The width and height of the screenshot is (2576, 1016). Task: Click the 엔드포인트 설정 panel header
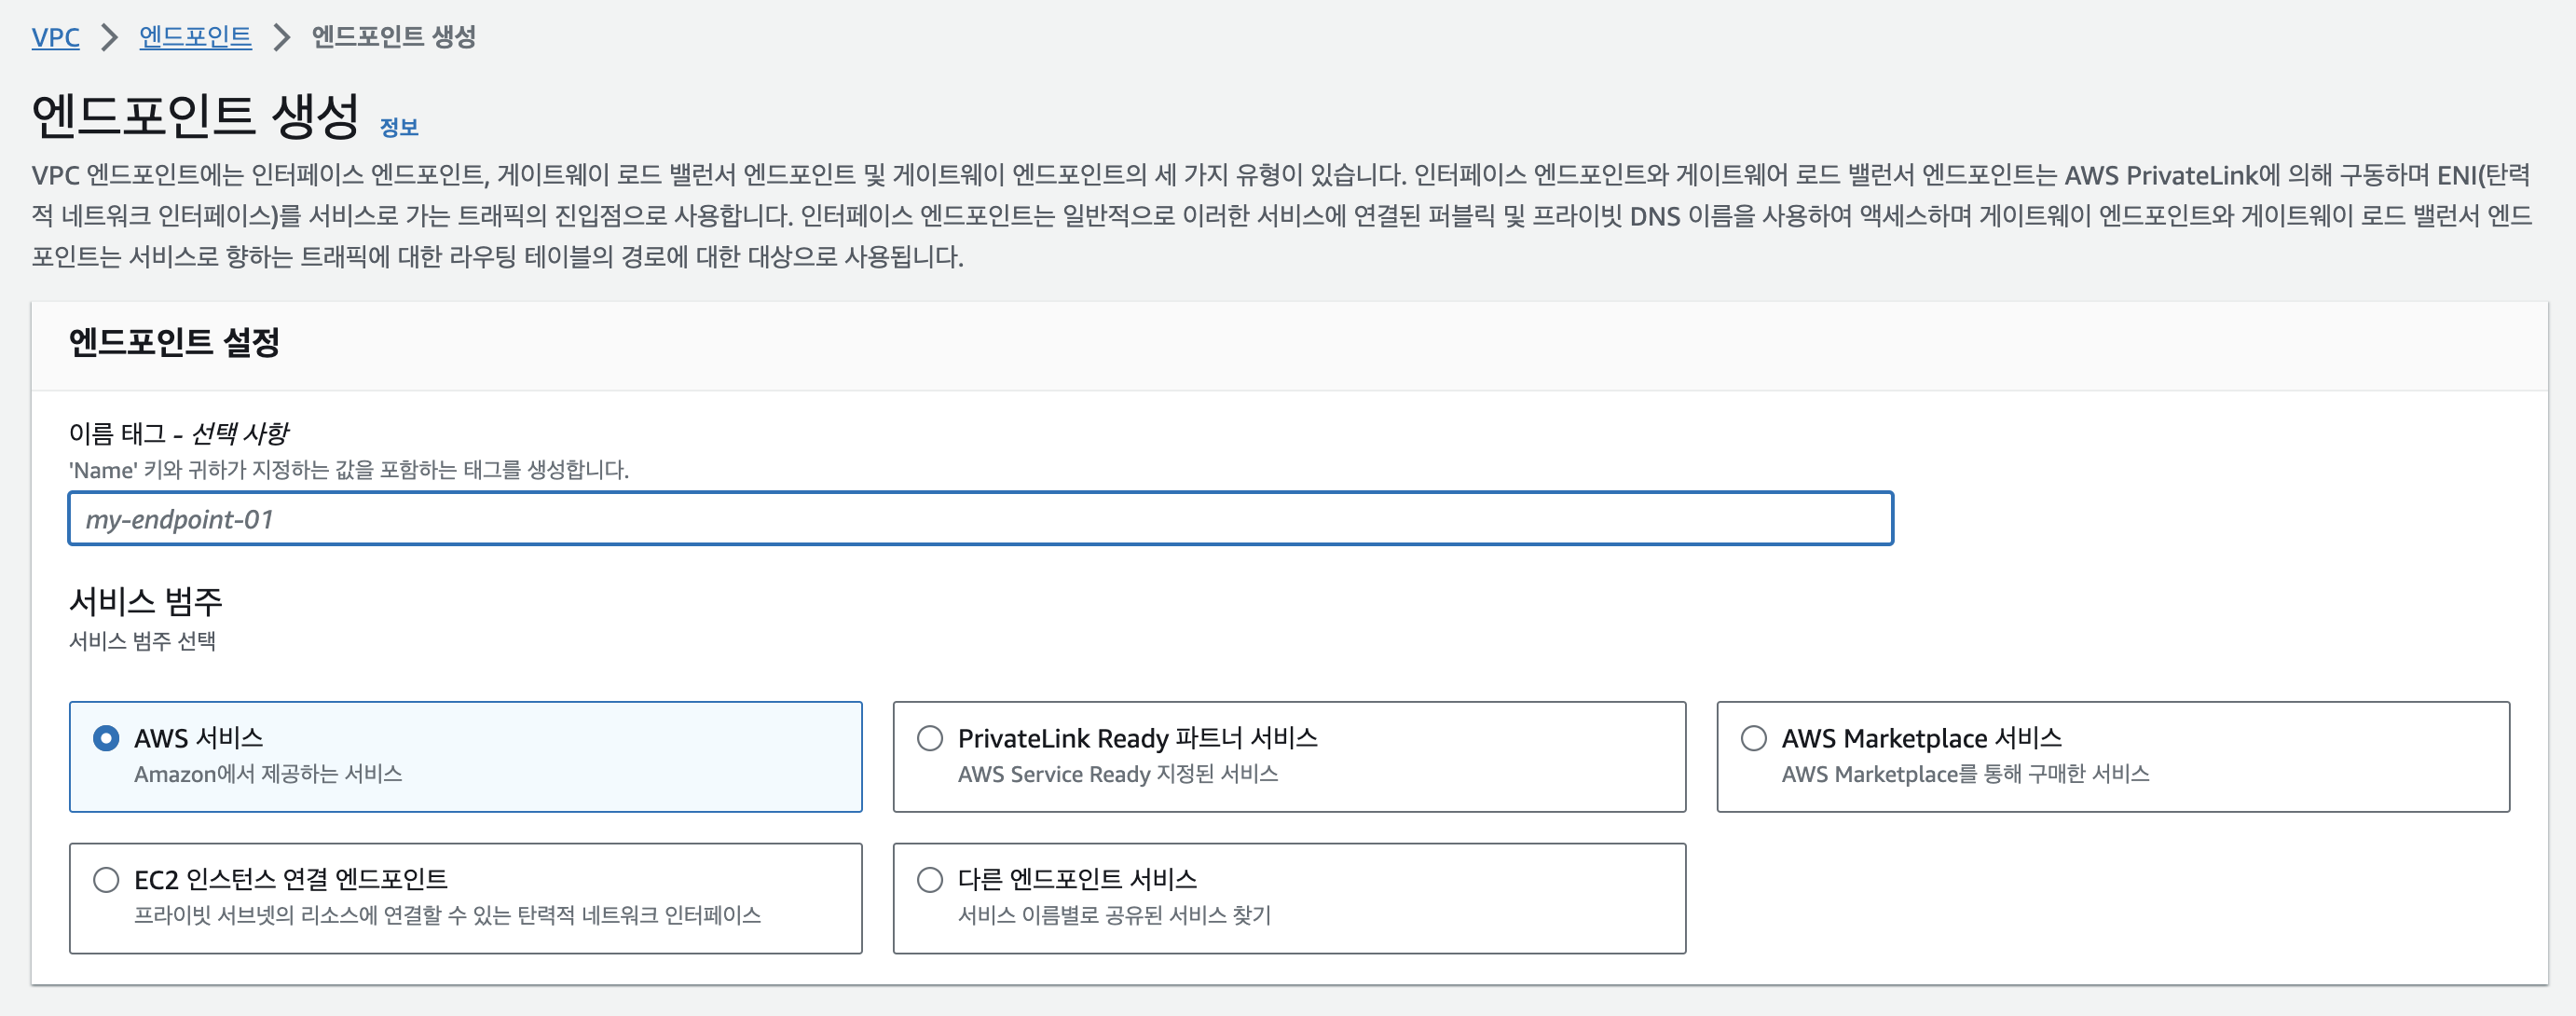[174, 342]
